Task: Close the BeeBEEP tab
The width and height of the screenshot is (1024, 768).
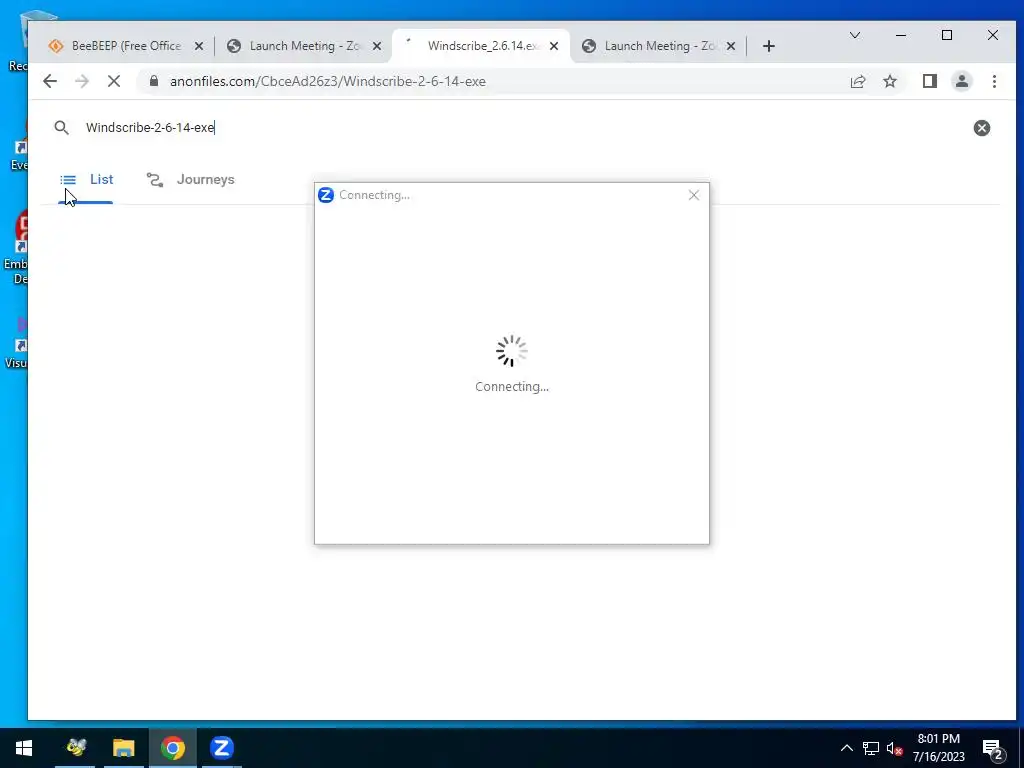Action: tap(199, 46)
